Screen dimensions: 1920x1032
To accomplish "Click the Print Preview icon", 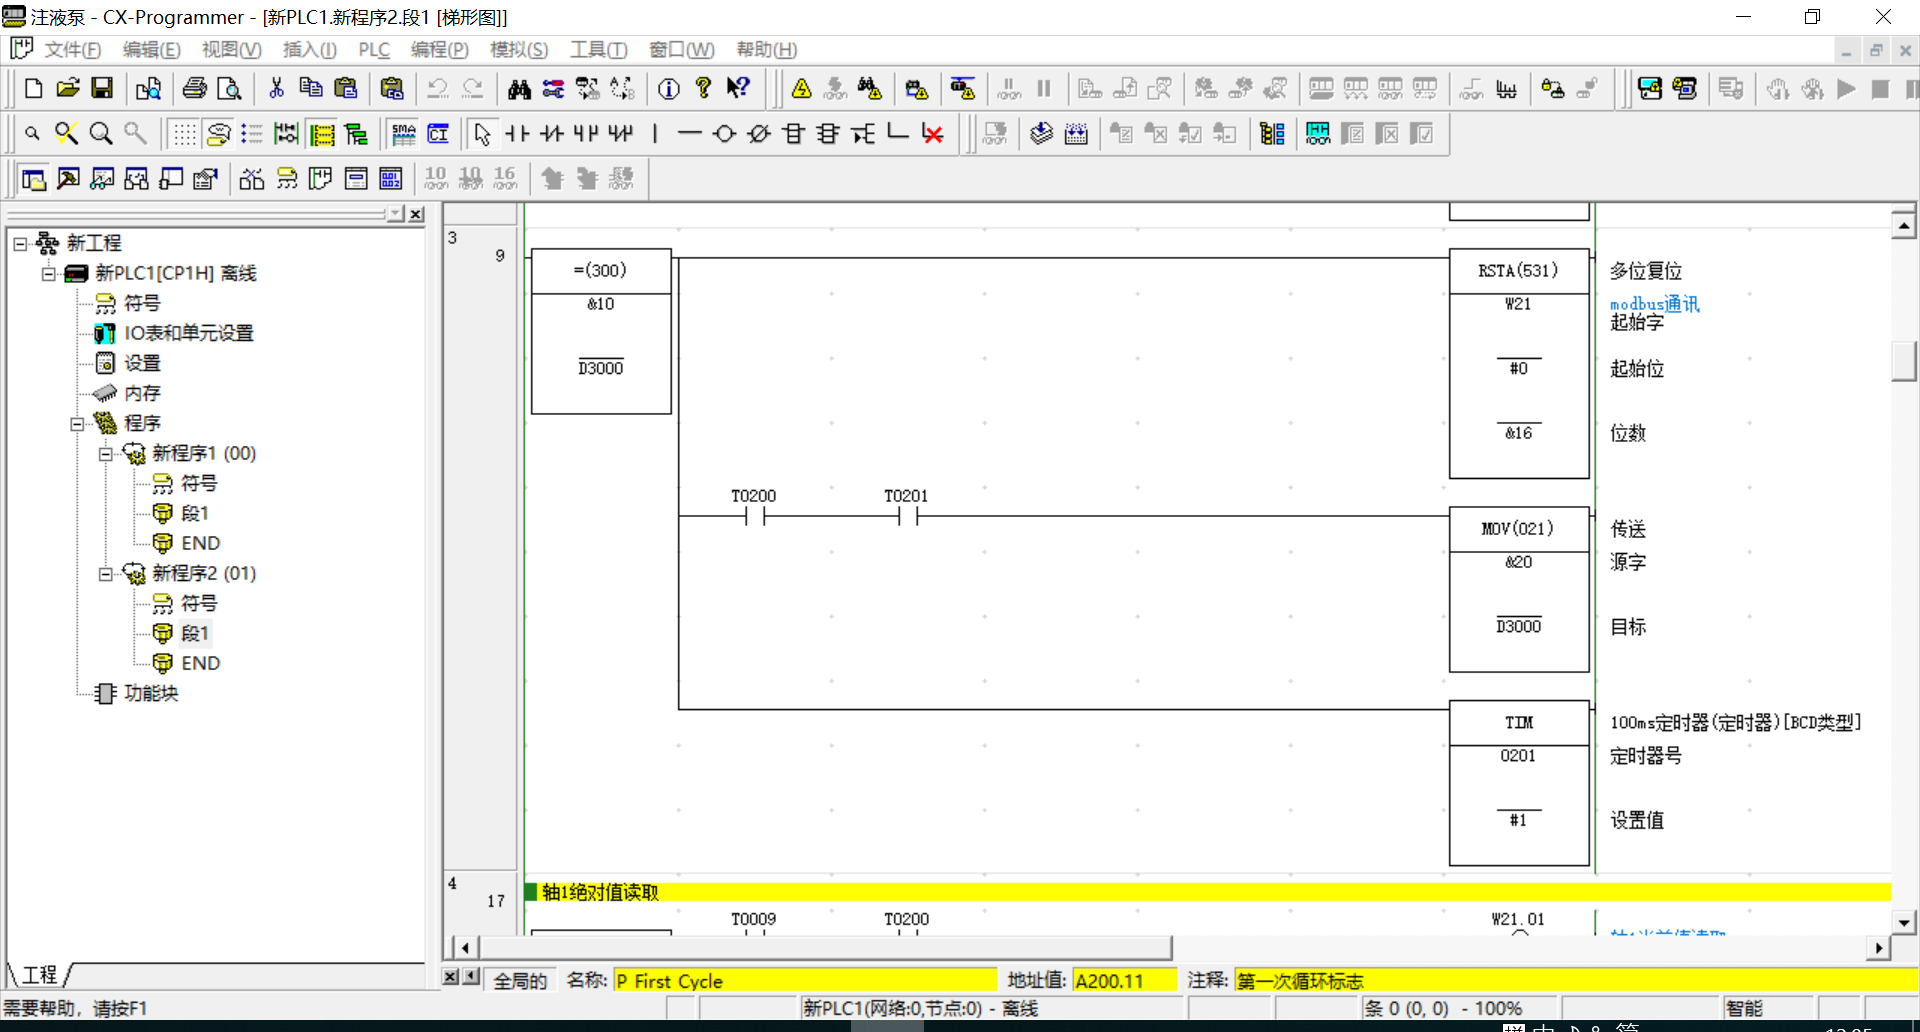I will 229,89.
